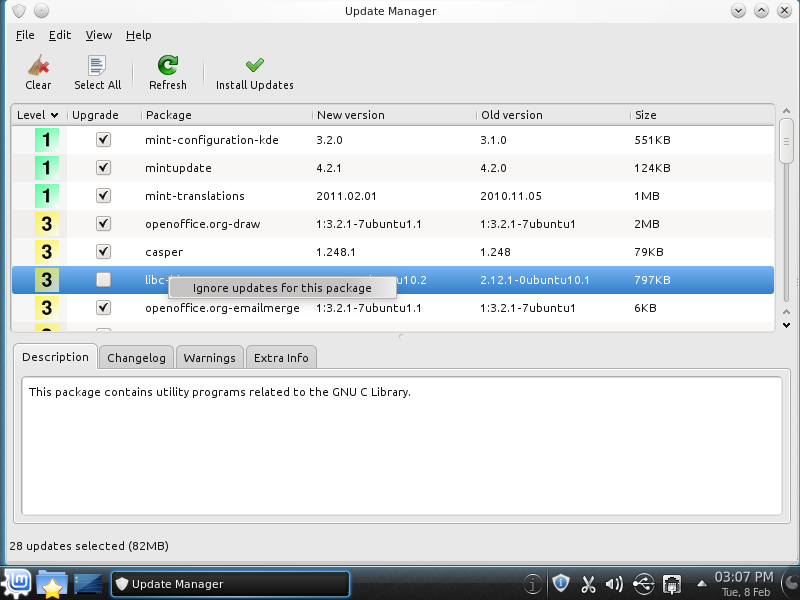
Task: Open the Help menu
Action: 138,35
